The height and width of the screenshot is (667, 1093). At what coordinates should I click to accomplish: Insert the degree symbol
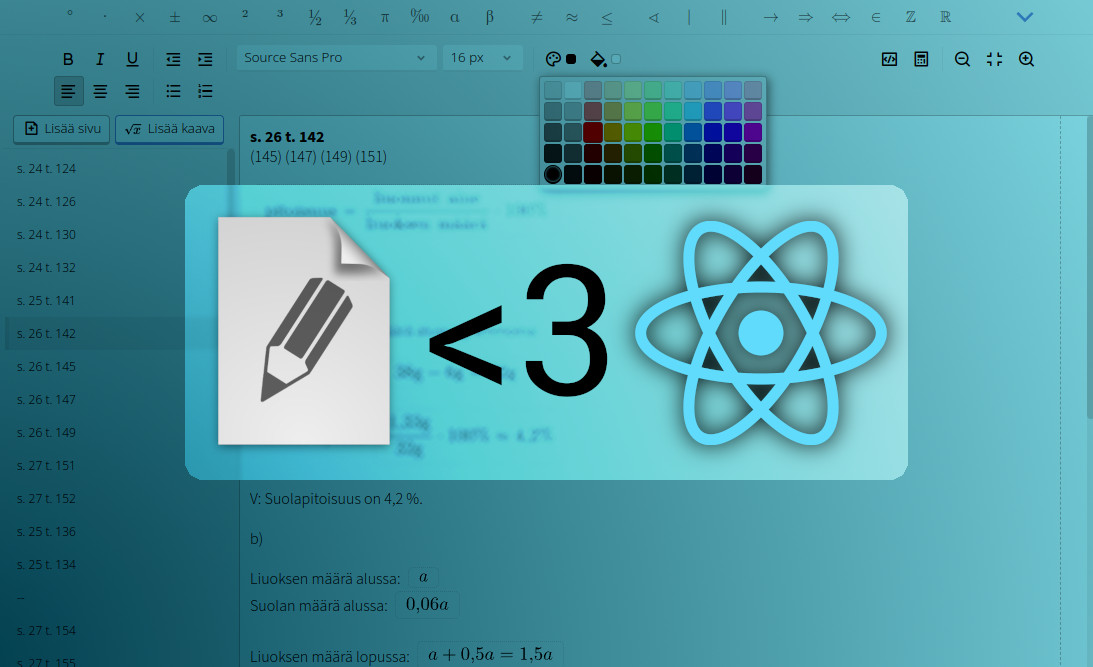click(70, 14)
